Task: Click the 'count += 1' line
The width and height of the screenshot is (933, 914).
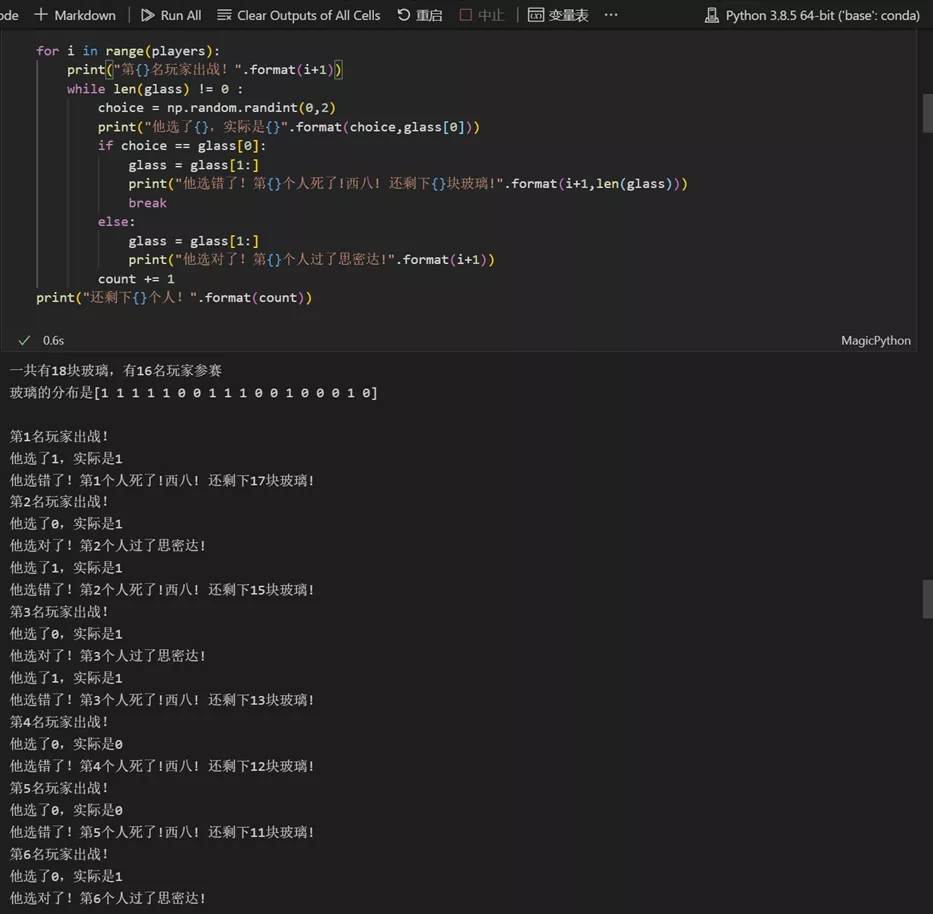Action: [x=136, y=279]
